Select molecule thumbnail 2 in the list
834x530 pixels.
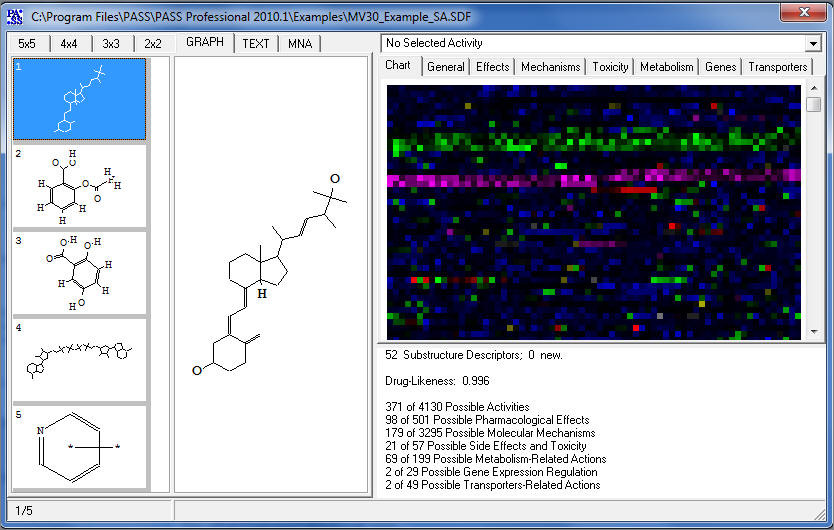[x=79, y=186]
